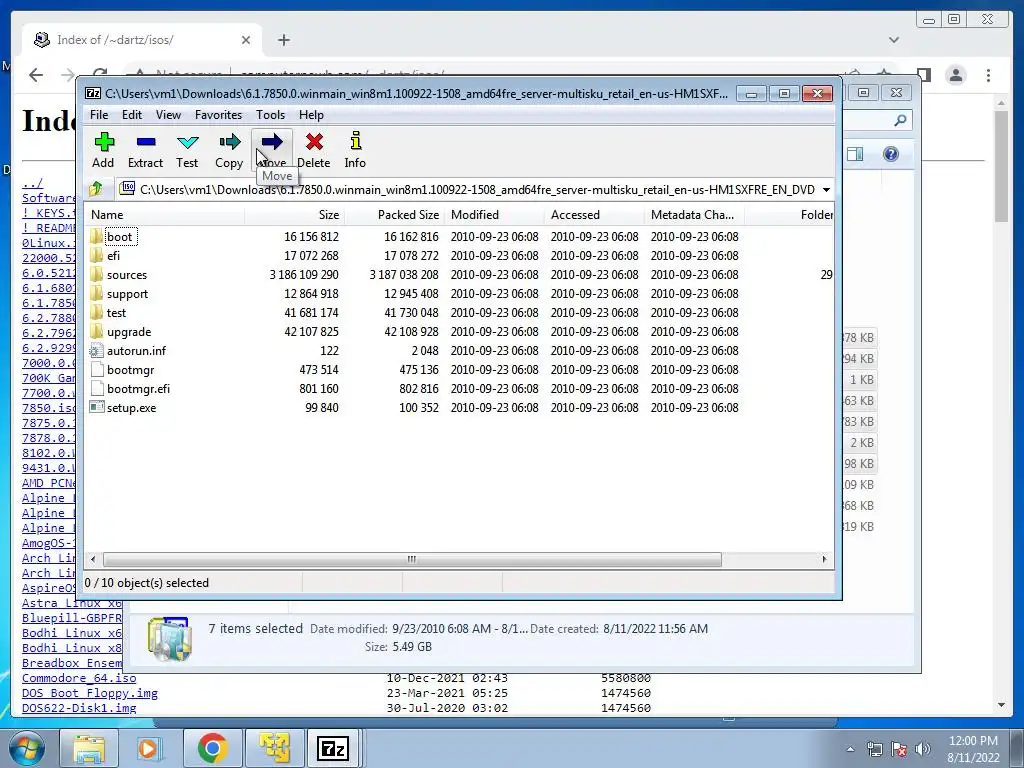The width and height of the screenshot is (1024, 768).
Task: Select the efi folder icon
Action: pyautogui.click(x=97, y=255)
